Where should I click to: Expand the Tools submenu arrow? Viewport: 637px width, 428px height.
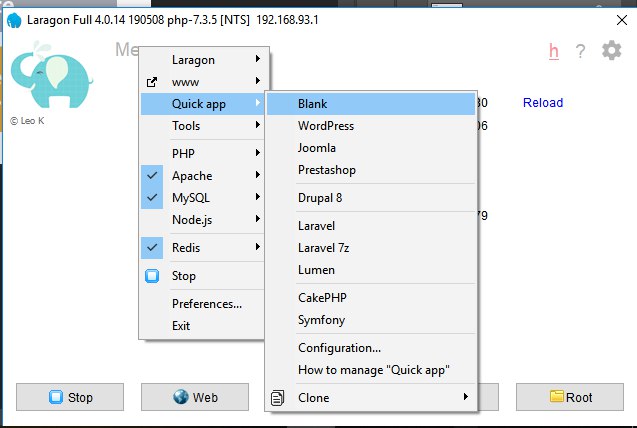click(258, 125)
